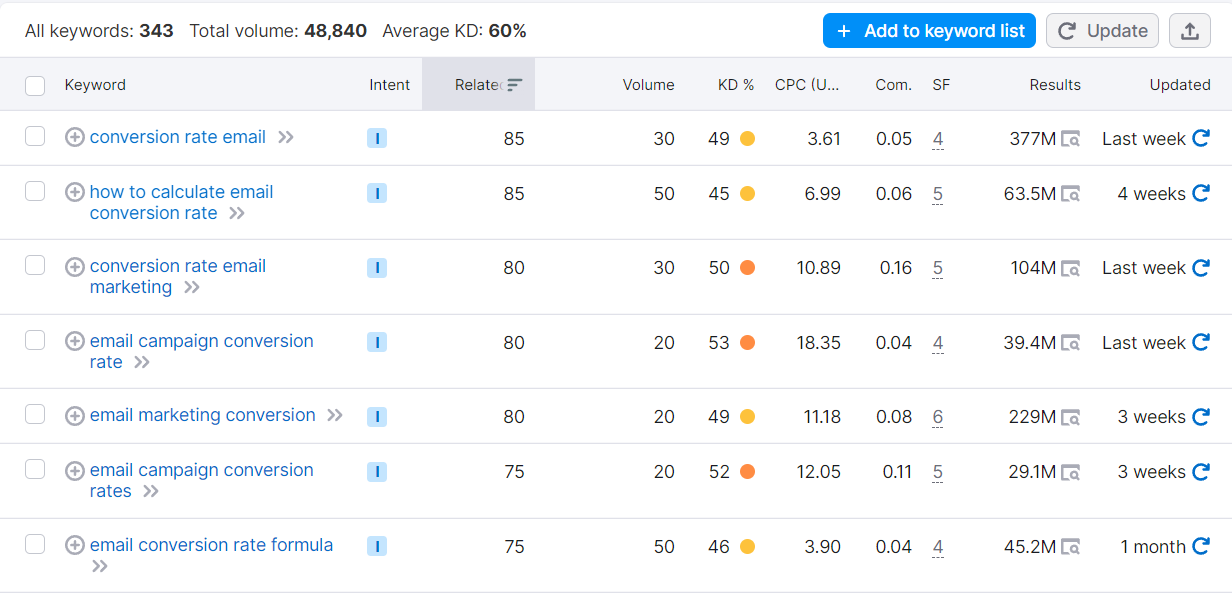Open SERP view icon next to 229M
Viewport: 1232px width, 593px height.
(1071, 417)
